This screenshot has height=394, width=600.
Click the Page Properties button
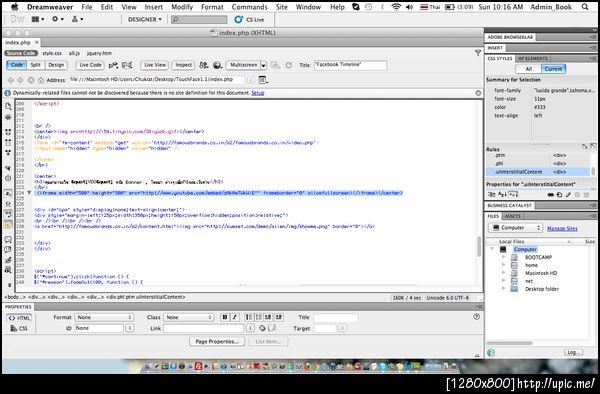point(217,342)
